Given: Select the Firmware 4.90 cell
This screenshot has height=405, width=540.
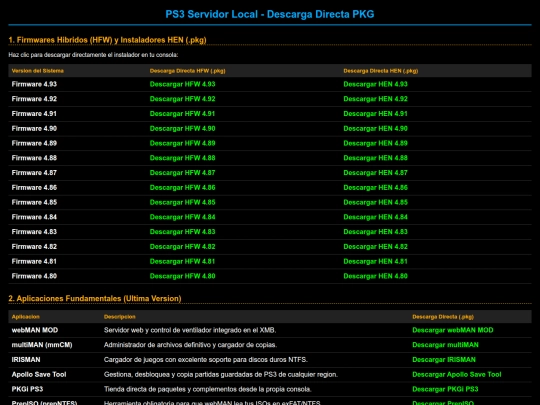Looking at the screenshot, I should click(34, 128).
